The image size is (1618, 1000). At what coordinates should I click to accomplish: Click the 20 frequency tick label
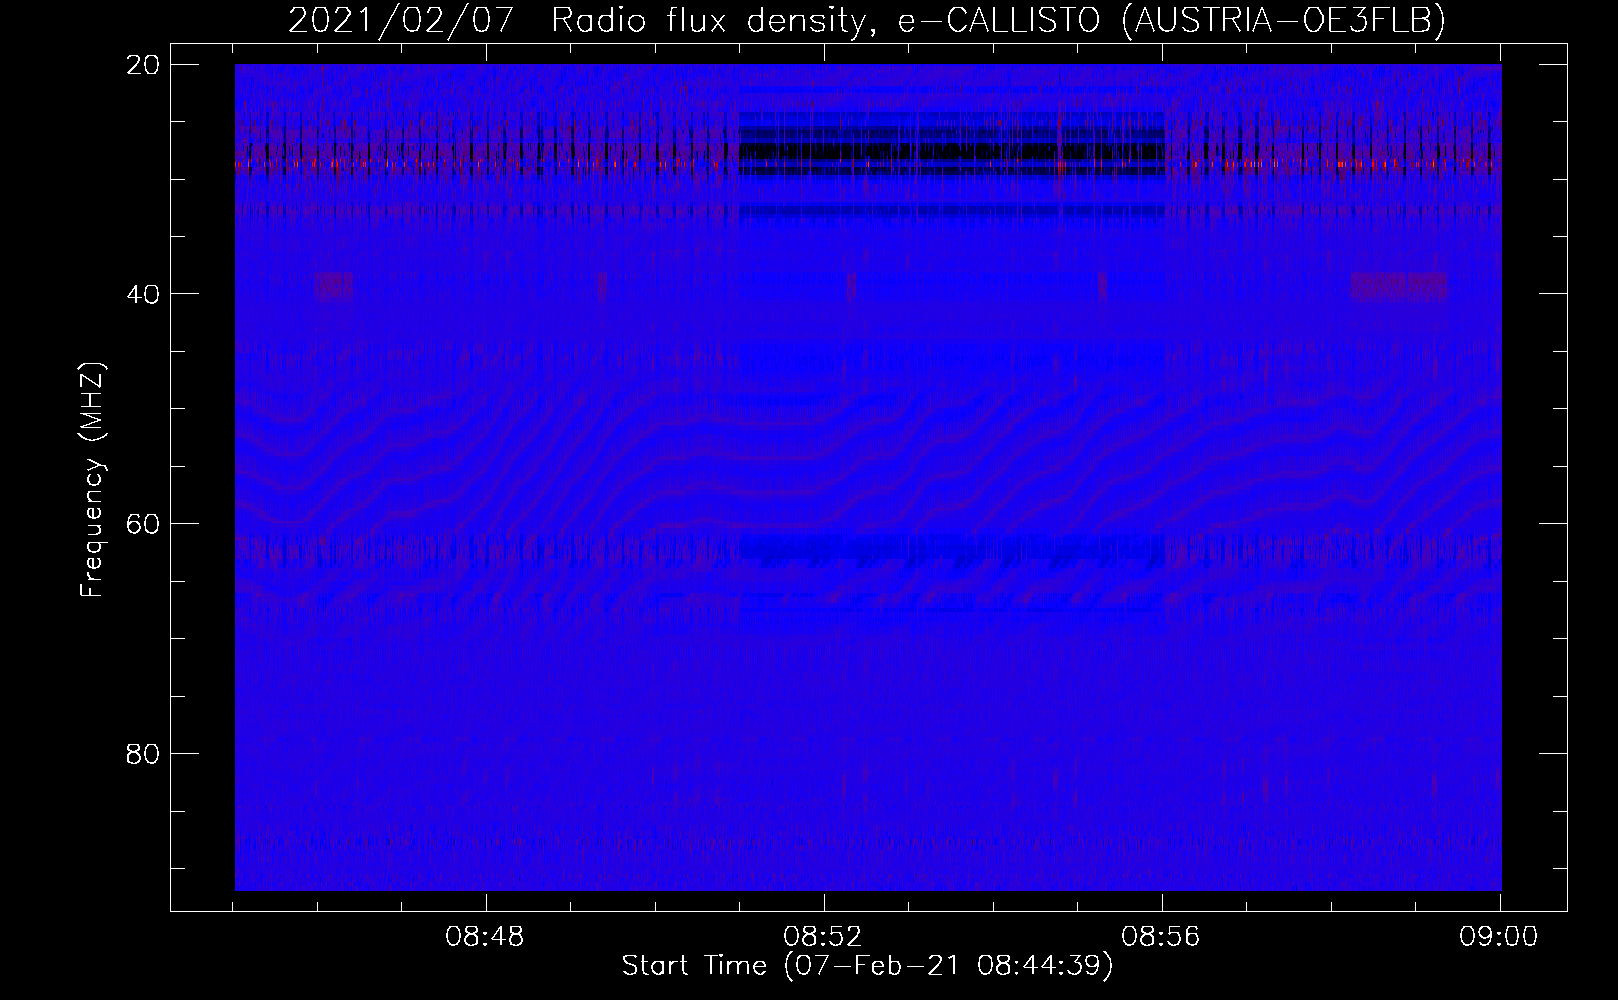(144, 65)
